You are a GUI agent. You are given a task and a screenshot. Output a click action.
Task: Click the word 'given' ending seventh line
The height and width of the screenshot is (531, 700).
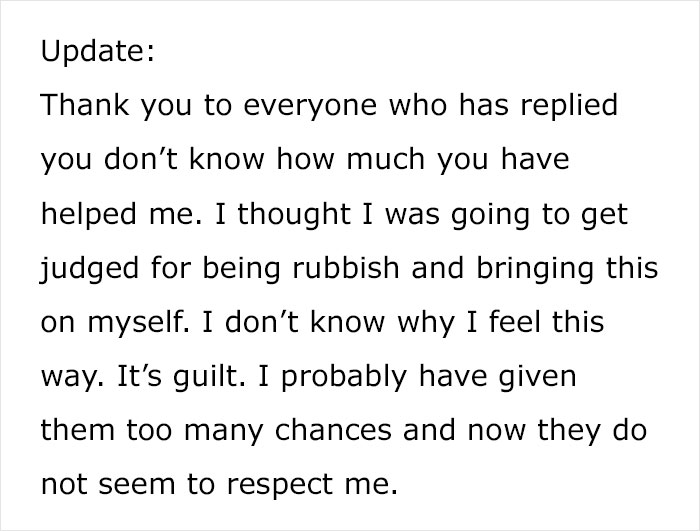(547, 378)
